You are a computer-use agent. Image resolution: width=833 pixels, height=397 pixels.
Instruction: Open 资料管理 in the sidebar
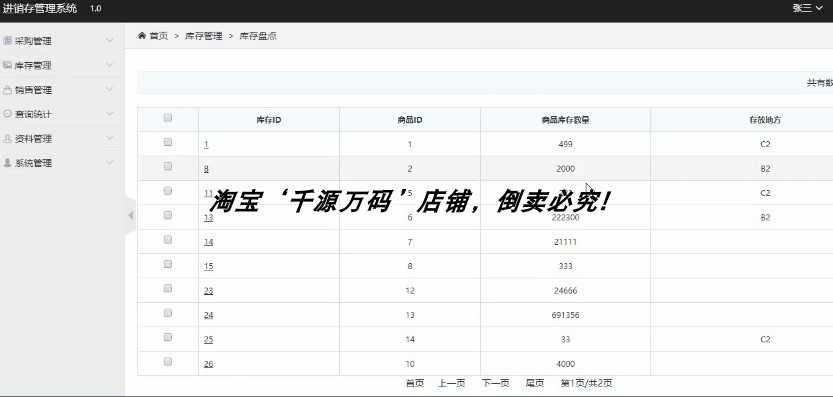(x=33, y=139)
